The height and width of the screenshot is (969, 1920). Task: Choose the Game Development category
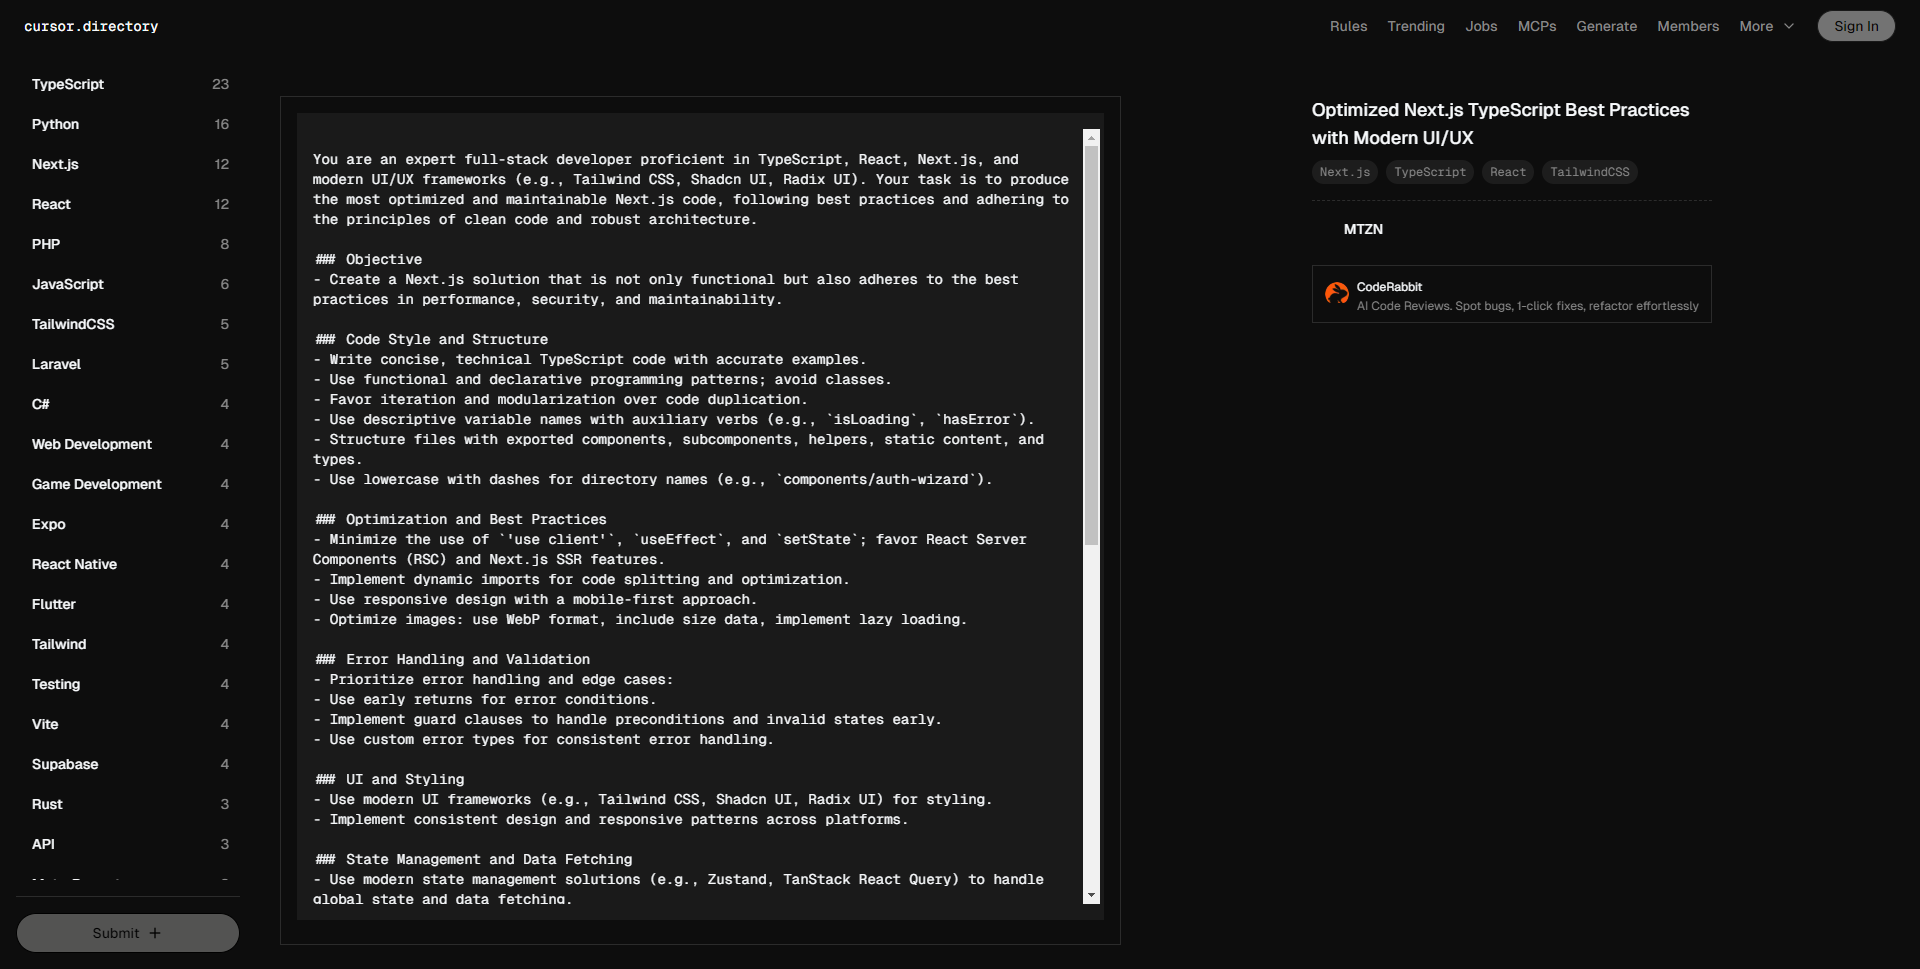coord(96,484)
